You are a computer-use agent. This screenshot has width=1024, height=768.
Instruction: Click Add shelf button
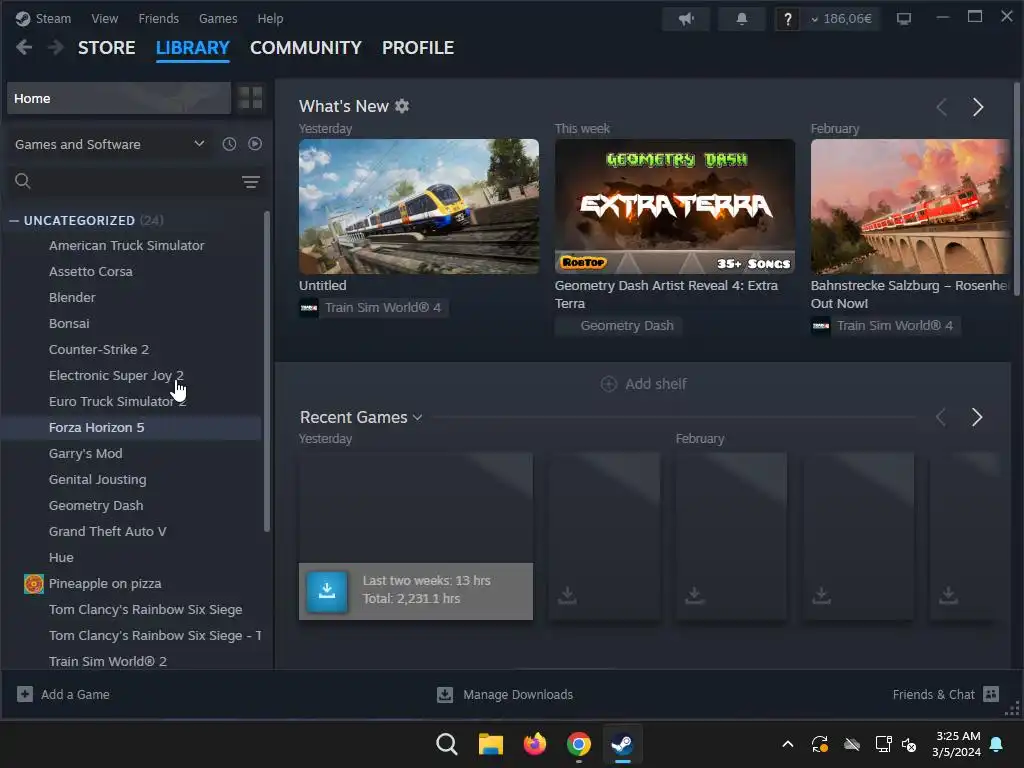[x=643, y=384]
